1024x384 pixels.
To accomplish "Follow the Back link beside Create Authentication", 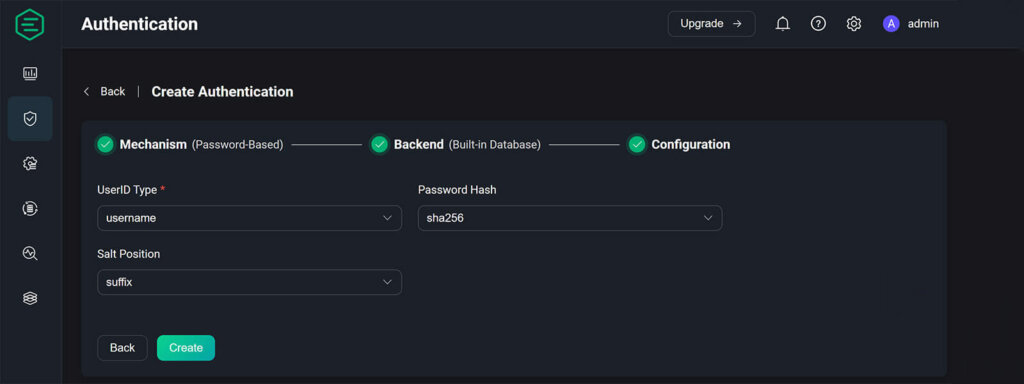I will pos(104,91).
